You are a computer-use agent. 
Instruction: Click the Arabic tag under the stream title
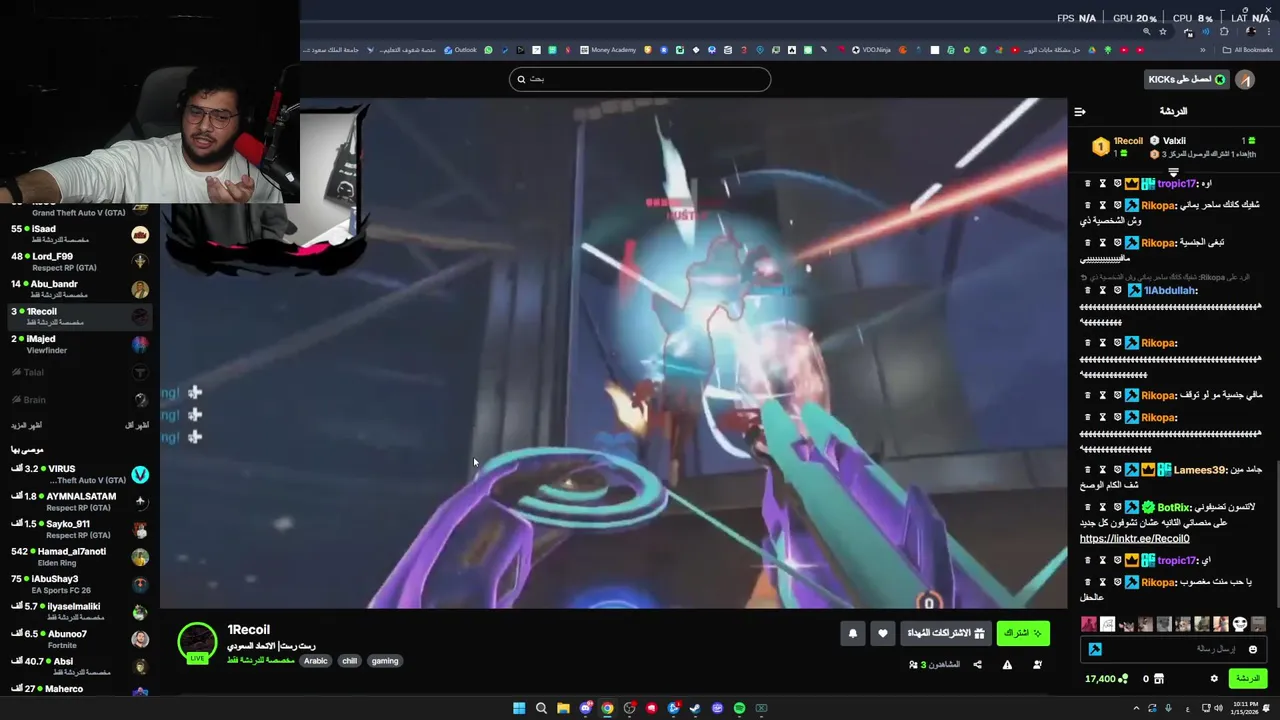316,661
